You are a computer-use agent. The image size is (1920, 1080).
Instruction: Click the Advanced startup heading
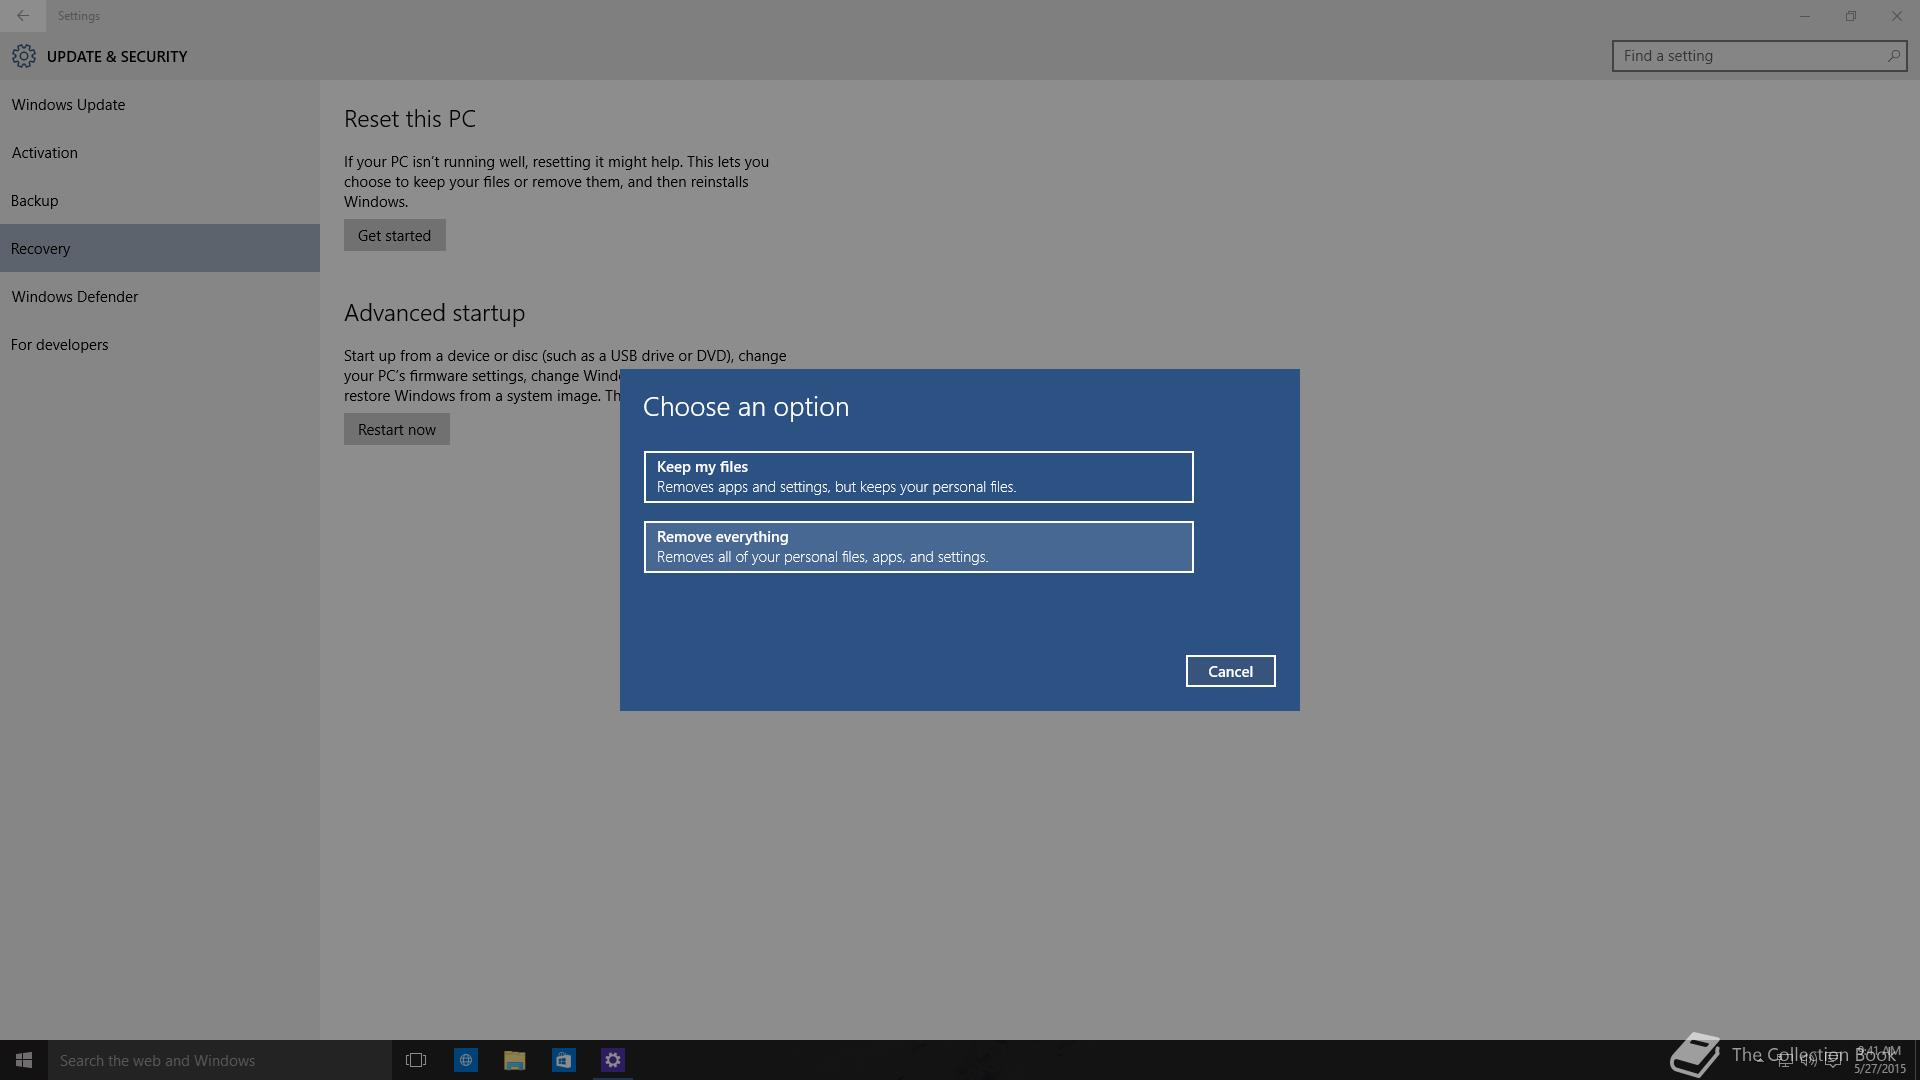pyautogui.click(x=434, y=313)
